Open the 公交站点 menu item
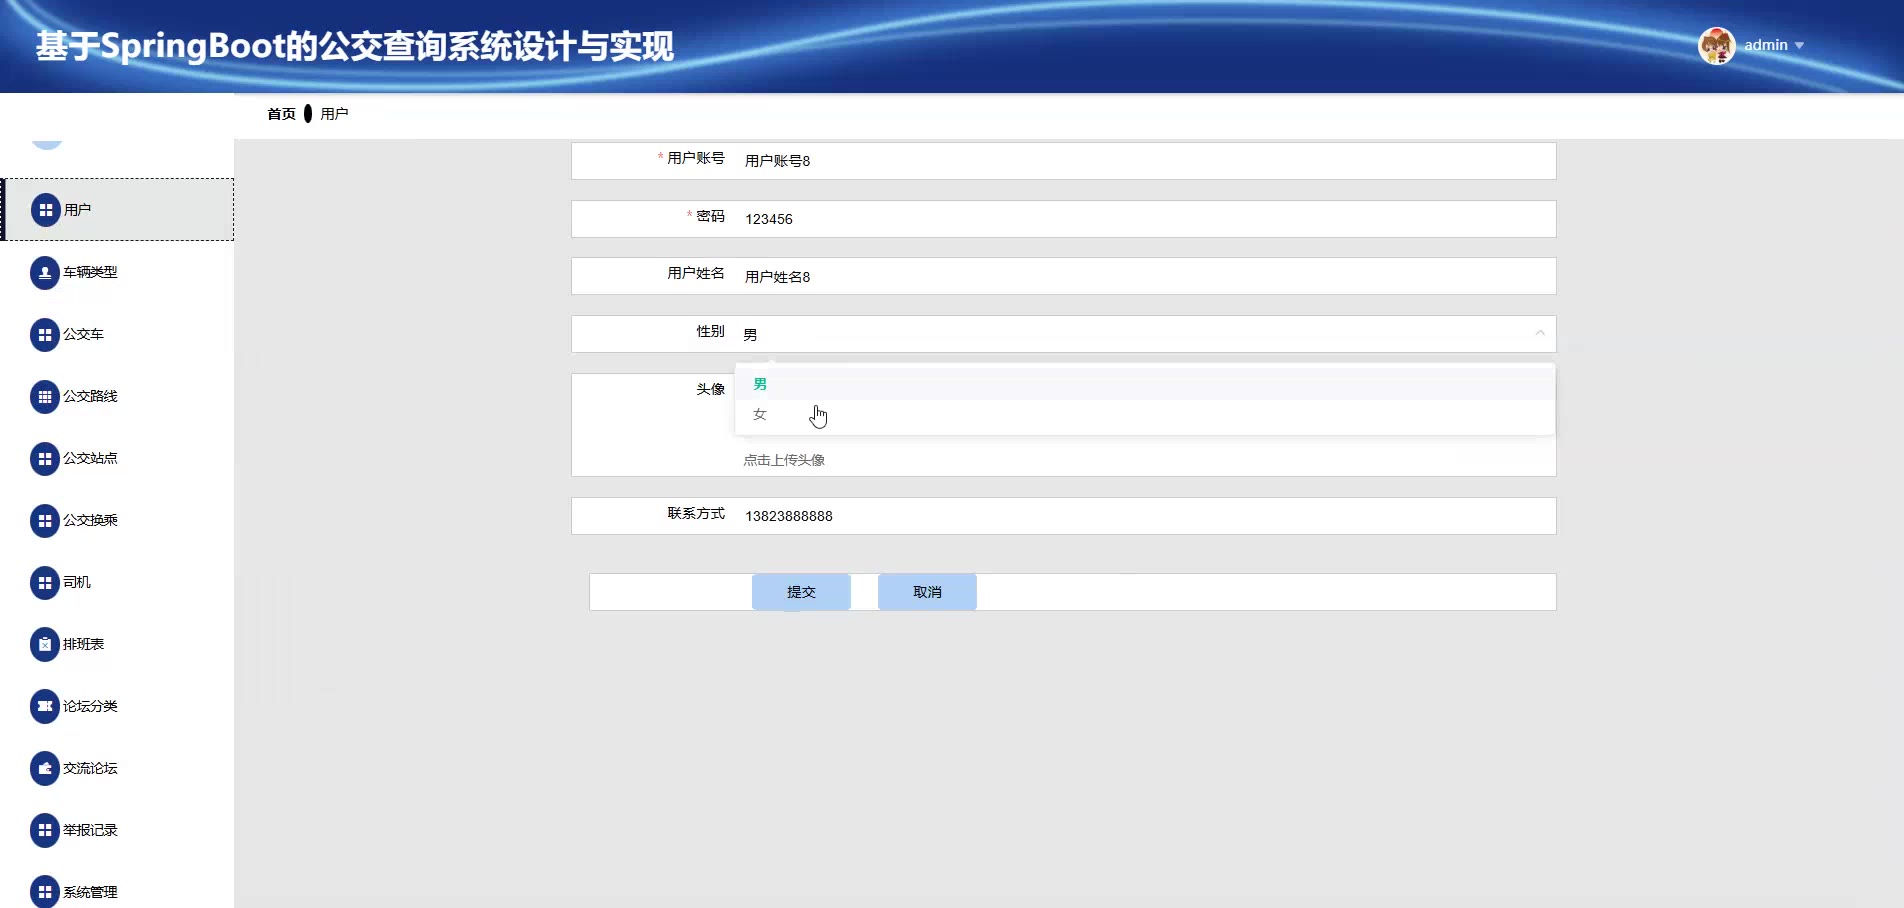 coord(118,458)
